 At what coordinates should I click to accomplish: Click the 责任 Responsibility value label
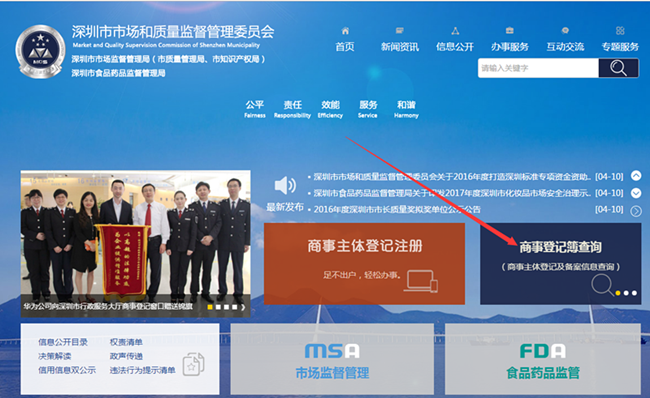(292, 109)
